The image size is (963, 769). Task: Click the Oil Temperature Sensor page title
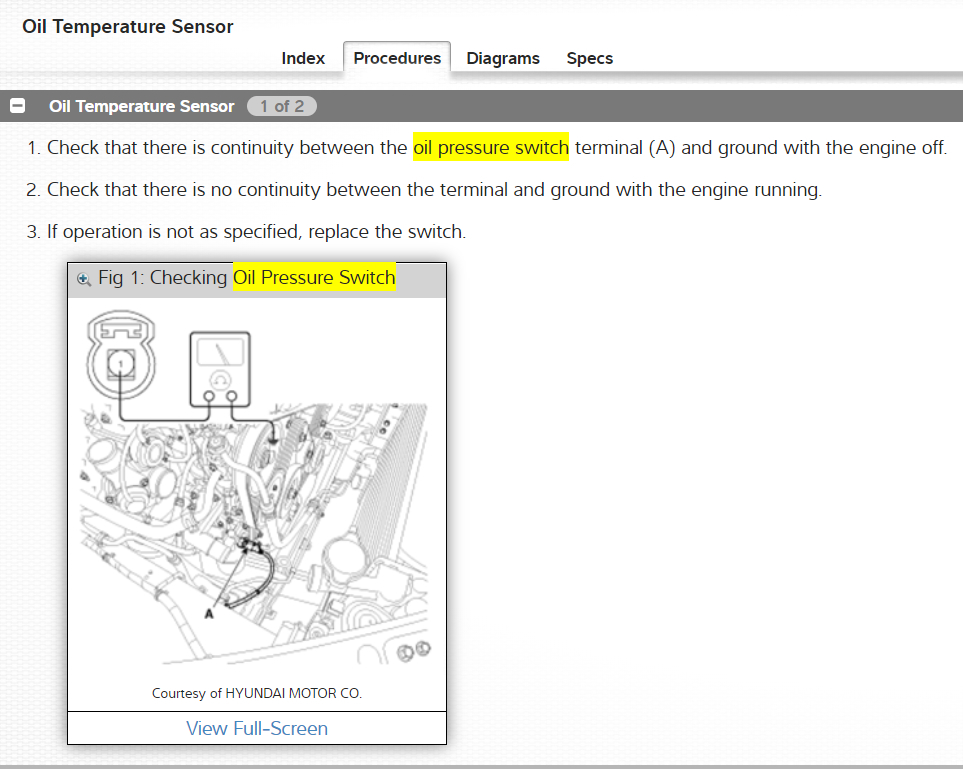point(128,26)
